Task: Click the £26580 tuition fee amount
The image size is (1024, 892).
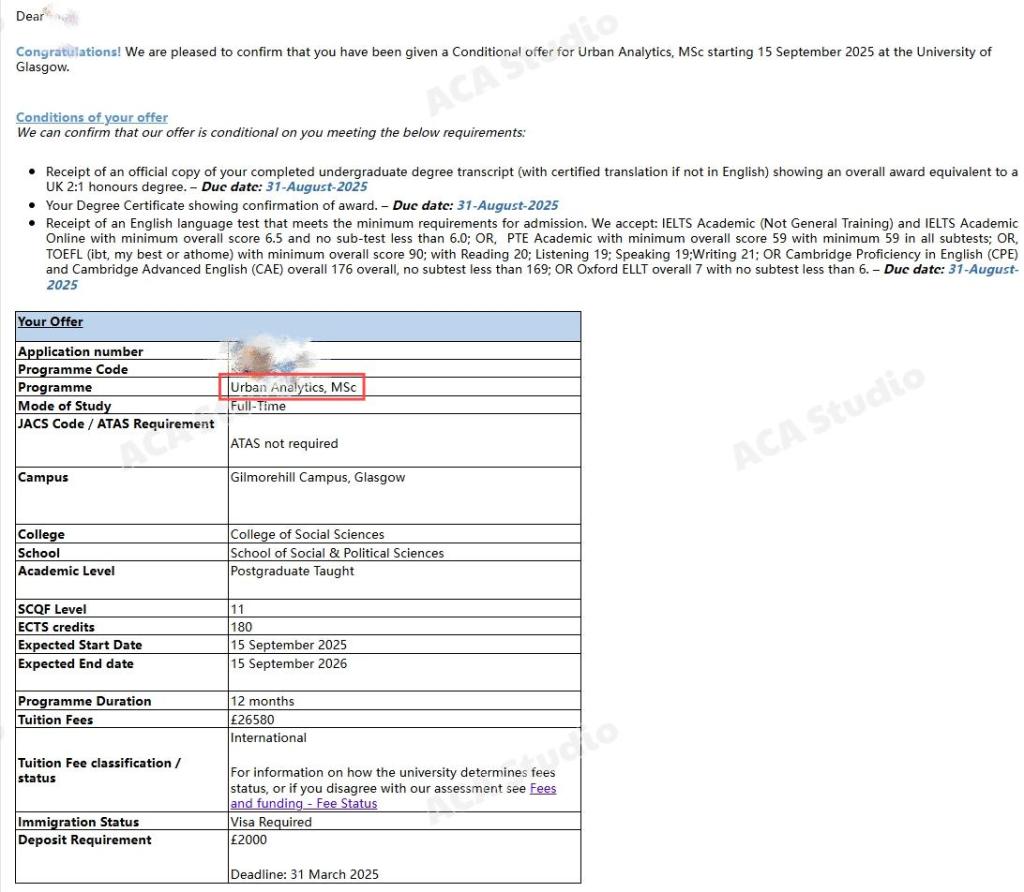Action: 251,720
